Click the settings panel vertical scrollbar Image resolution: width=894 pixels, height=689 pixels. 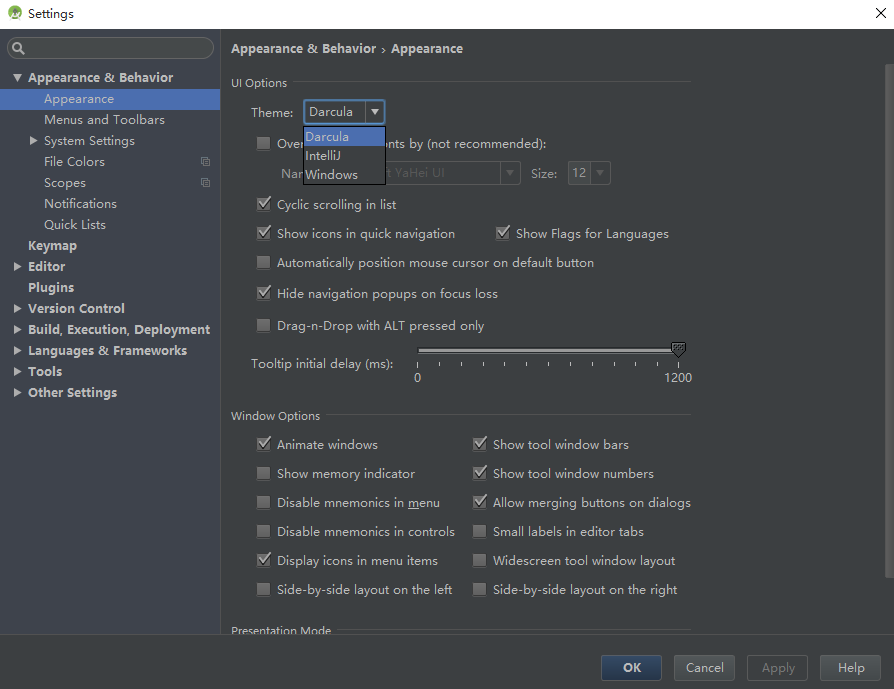tap(889, 321)
